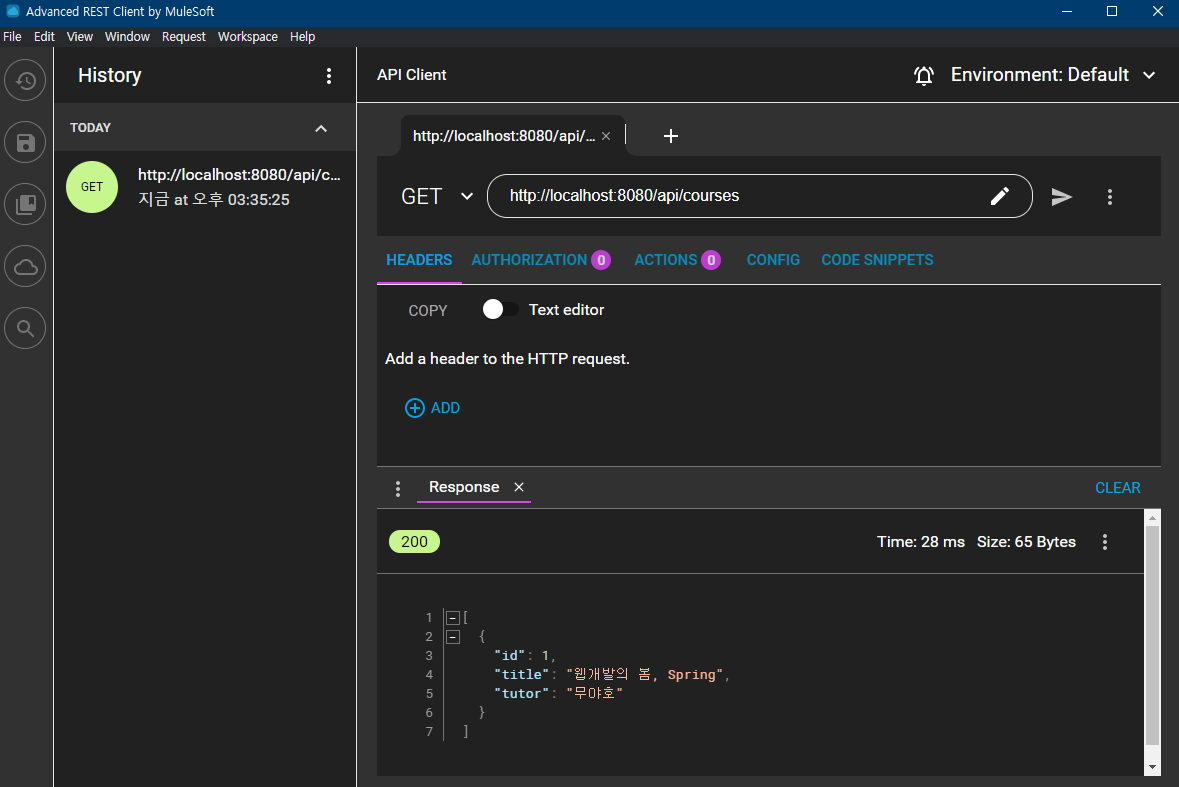This screenshot has width=1179, height=787.
Task: Open the response panel three-dot menu
Action: [398, 489]
